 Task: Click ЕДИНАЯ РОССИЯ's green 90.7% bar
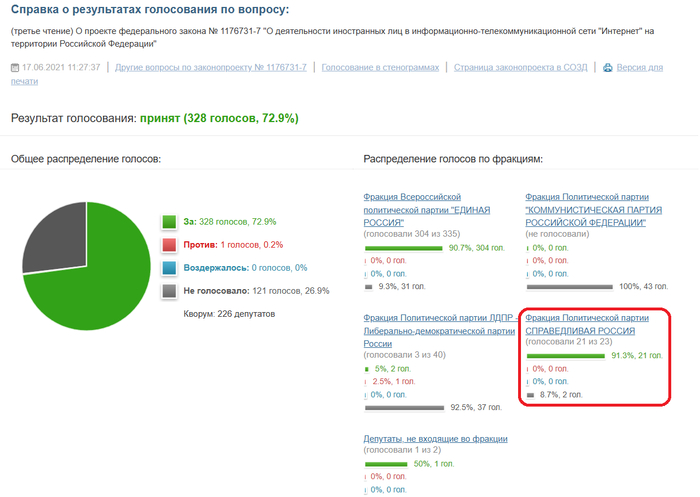405,248
